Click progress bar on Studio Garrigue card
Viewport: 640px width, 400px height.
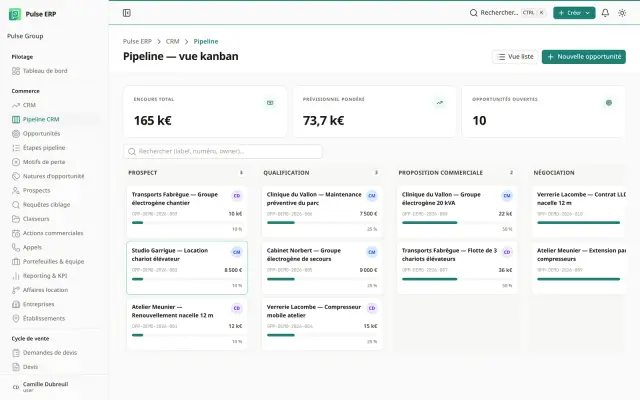click(x=187, y=279)
